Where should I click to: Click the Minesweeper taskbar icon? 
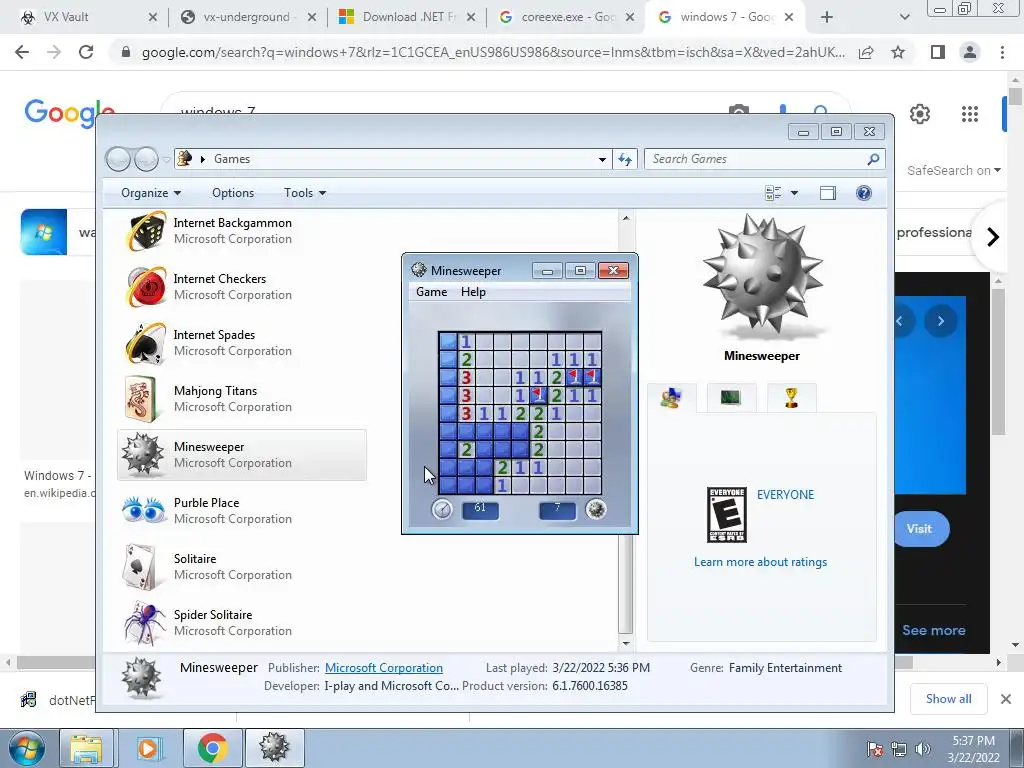pos(274,748)
